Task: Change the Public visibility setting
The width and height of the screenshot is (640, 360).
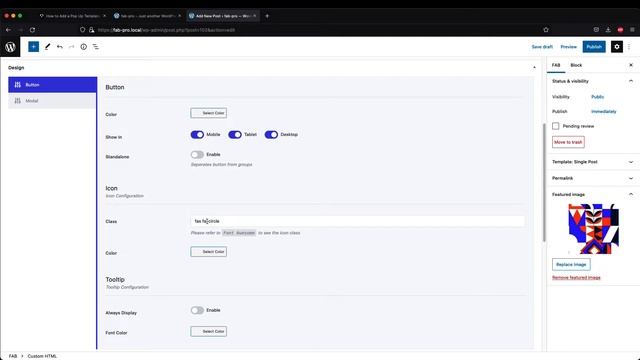Action: coord(598,97)
